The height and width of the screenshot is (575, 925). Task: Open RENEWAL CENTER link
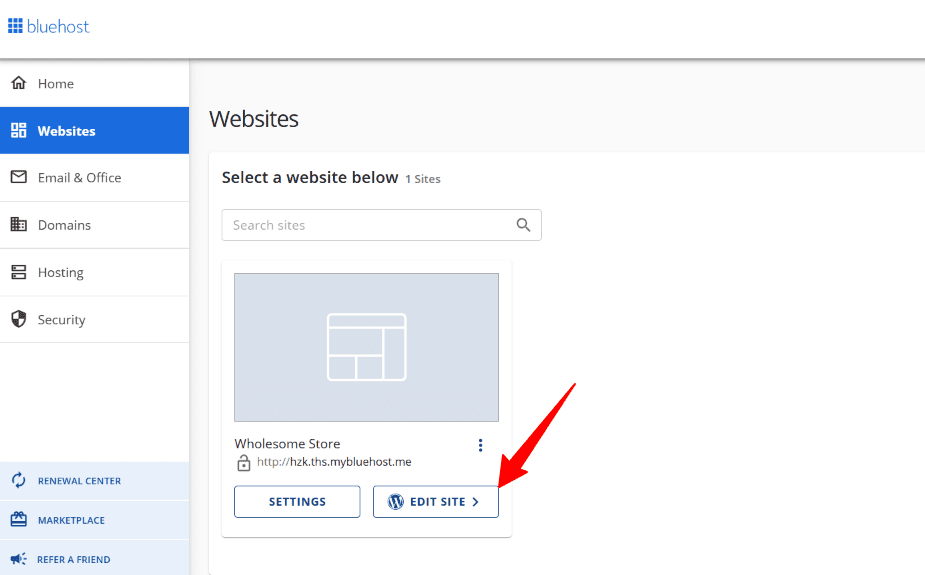click(x=94, y=481)
